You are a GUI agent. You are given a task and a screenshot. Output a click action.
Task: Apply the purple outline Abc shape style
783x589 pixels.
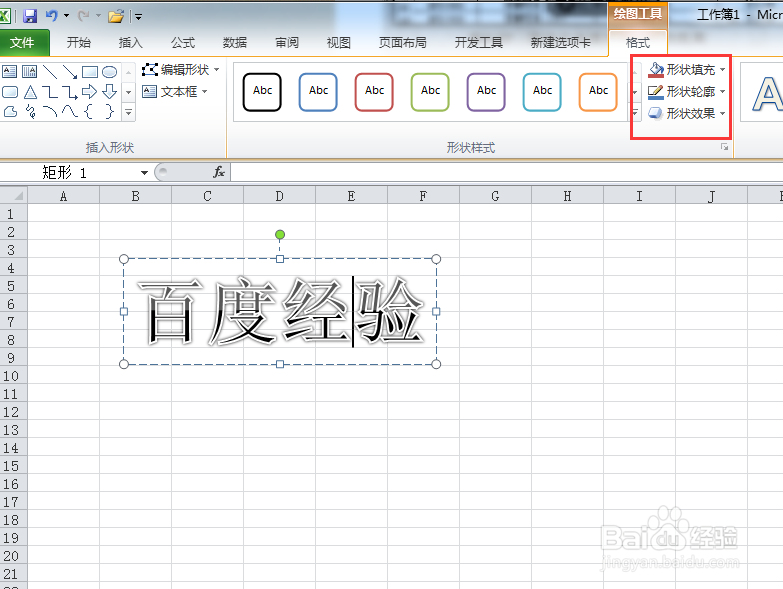coord(486,92)
